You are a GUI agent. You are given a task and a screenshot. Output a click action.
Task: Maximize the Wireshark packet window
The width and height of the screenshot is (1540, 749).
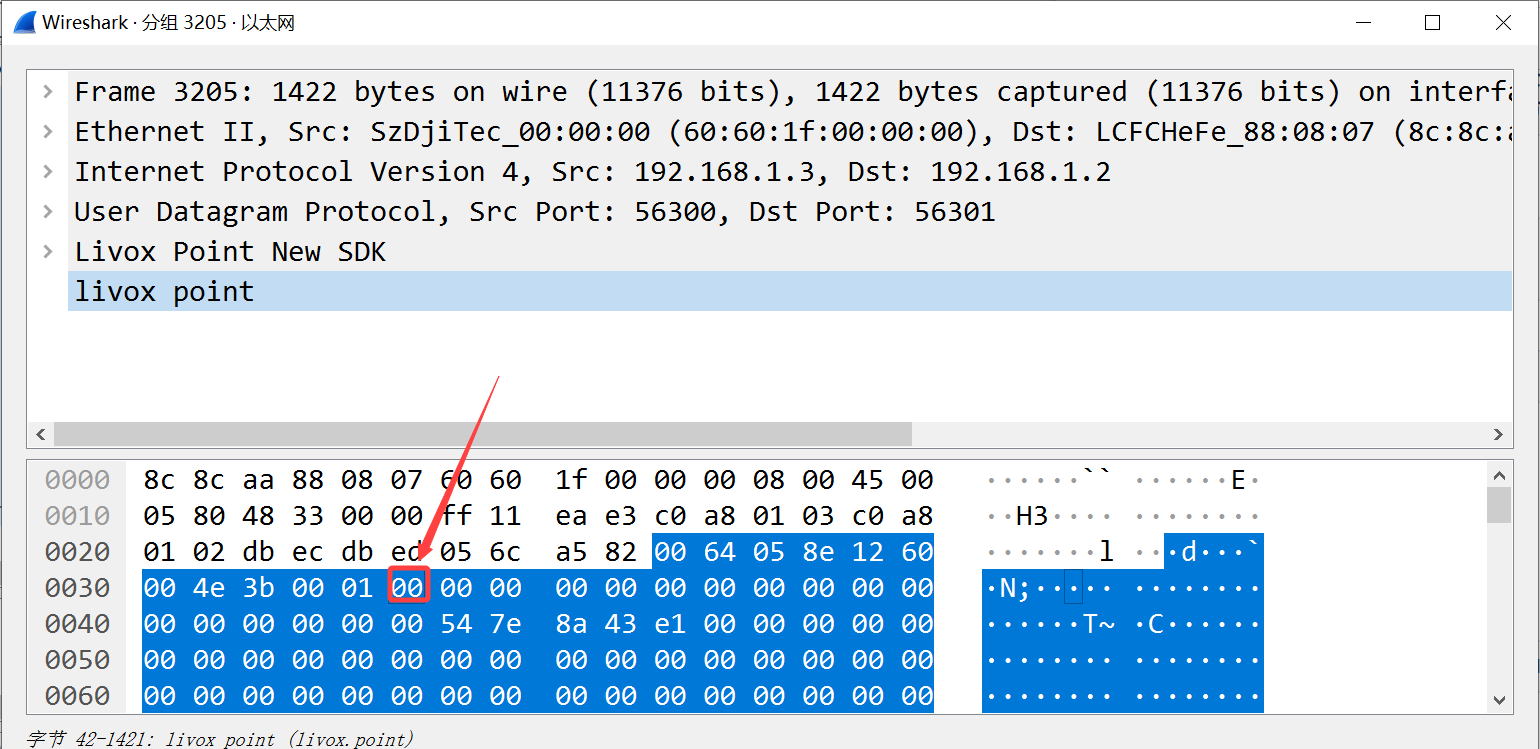tap(1432, 22)
